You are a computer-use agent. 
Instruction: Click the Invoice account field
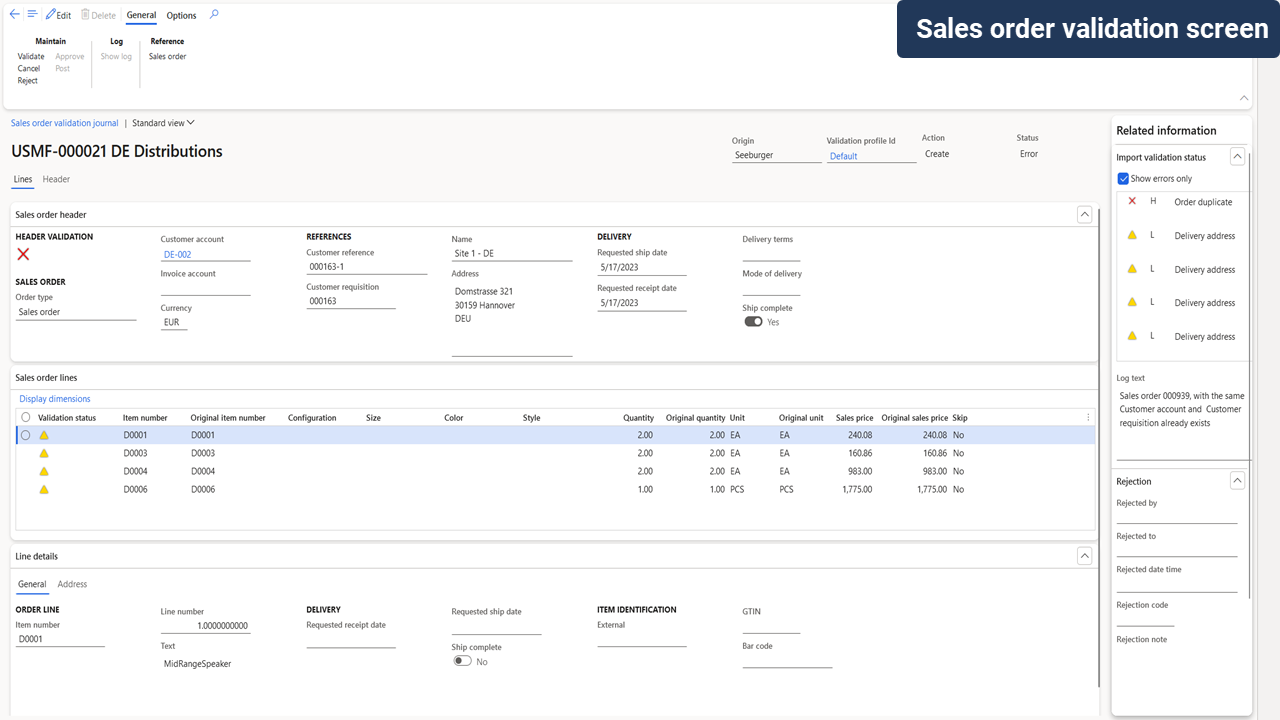point(205,288)
